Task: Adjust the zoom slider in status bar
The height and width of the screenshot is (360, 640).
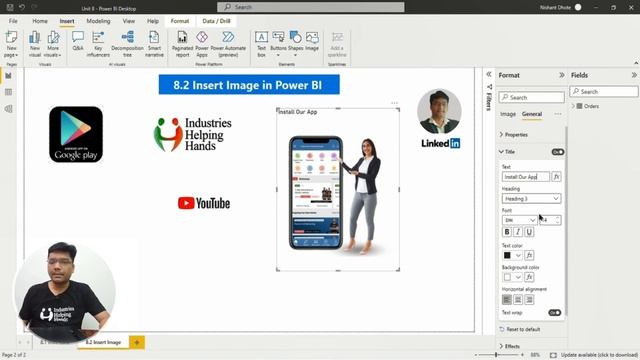Action: tap(497, 355)
